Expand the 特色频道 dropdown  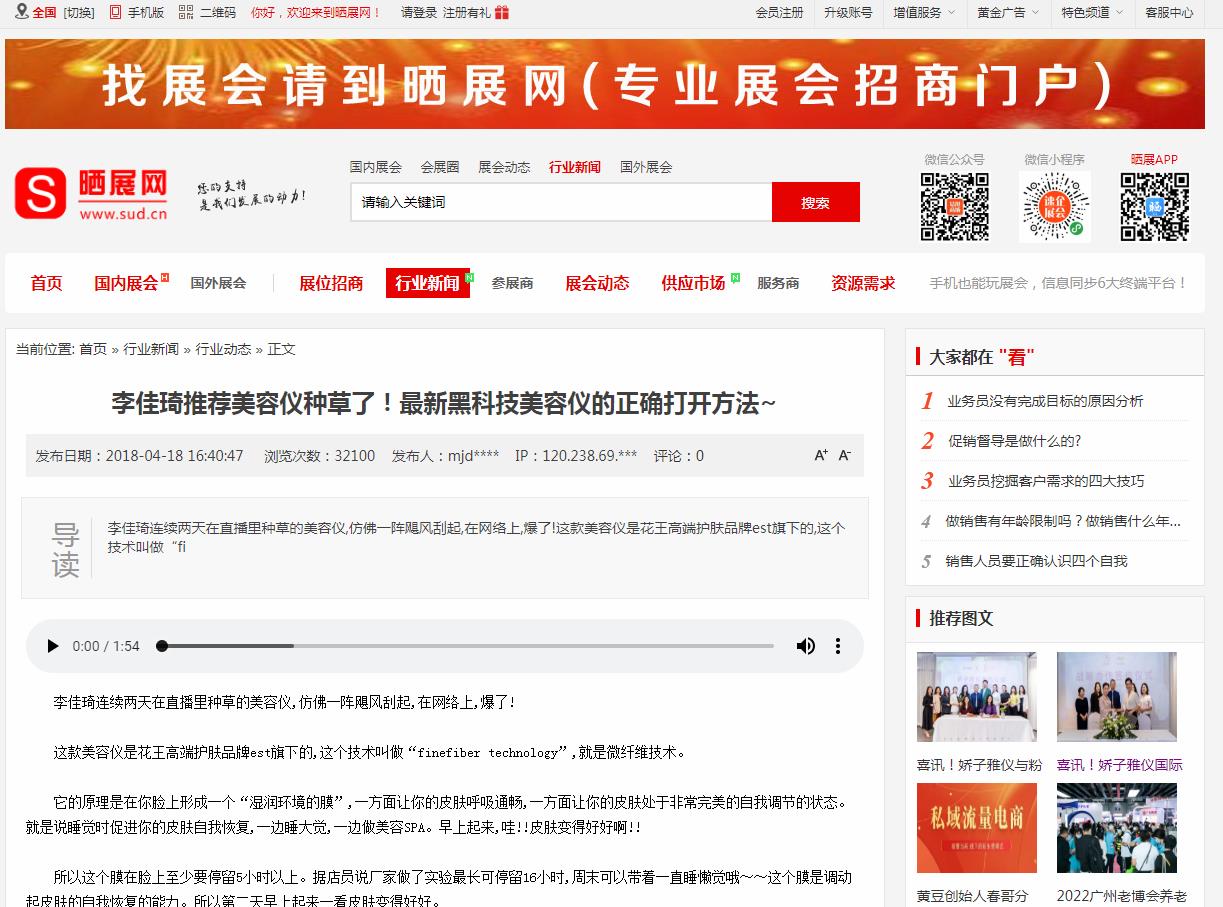(x=1092, y=12)
